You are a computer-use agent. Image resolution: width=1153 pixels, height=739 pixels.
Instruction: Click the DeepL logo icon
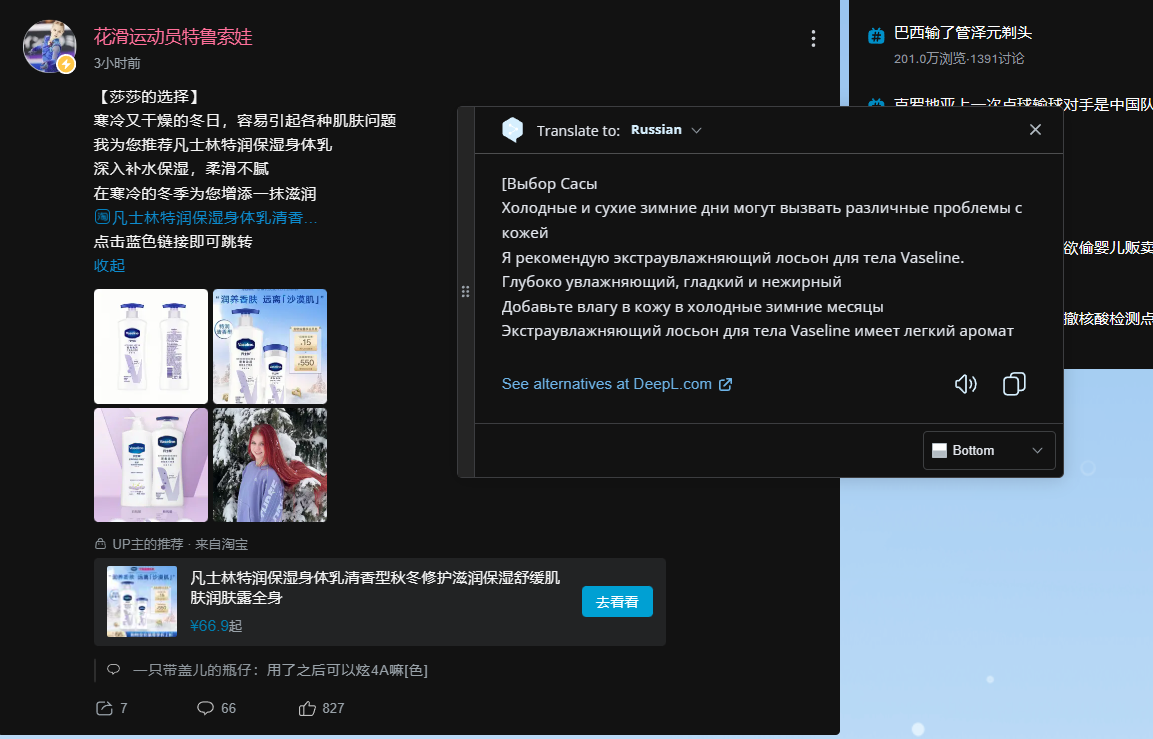pyautogui.click(x=512, y=130)
